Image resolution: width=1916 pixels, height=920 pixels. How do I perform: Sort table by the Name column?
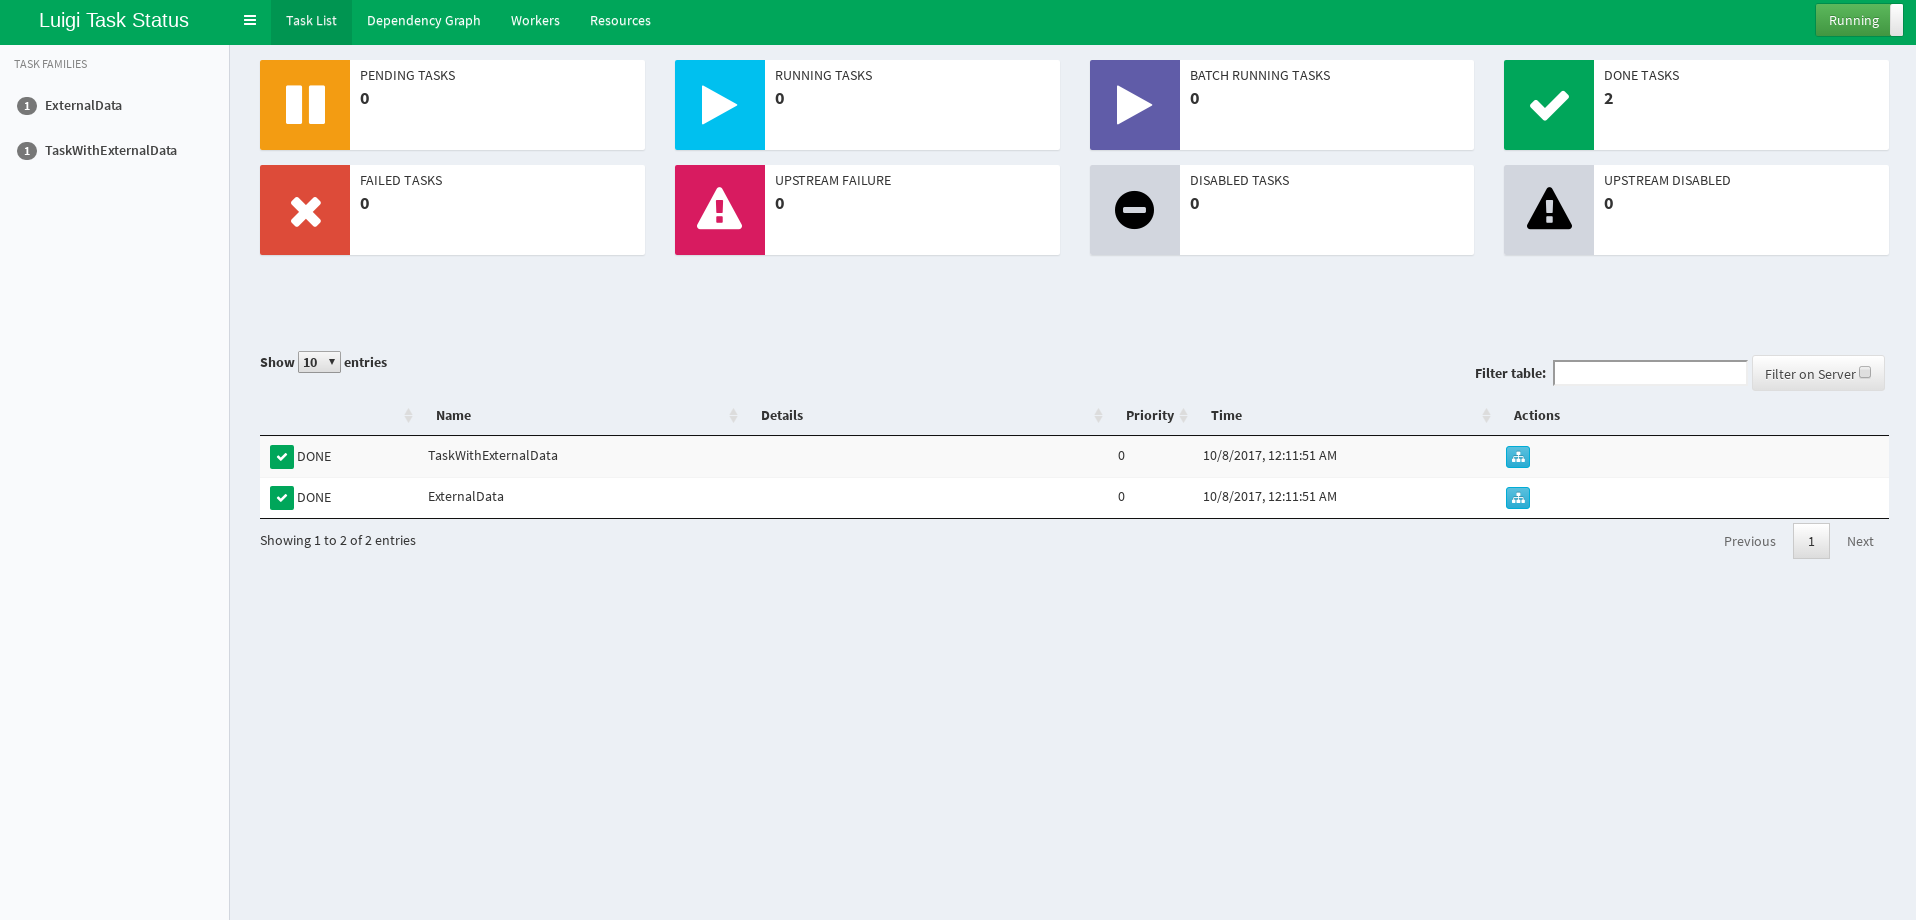pyautogui.click(x=584, y=415)
